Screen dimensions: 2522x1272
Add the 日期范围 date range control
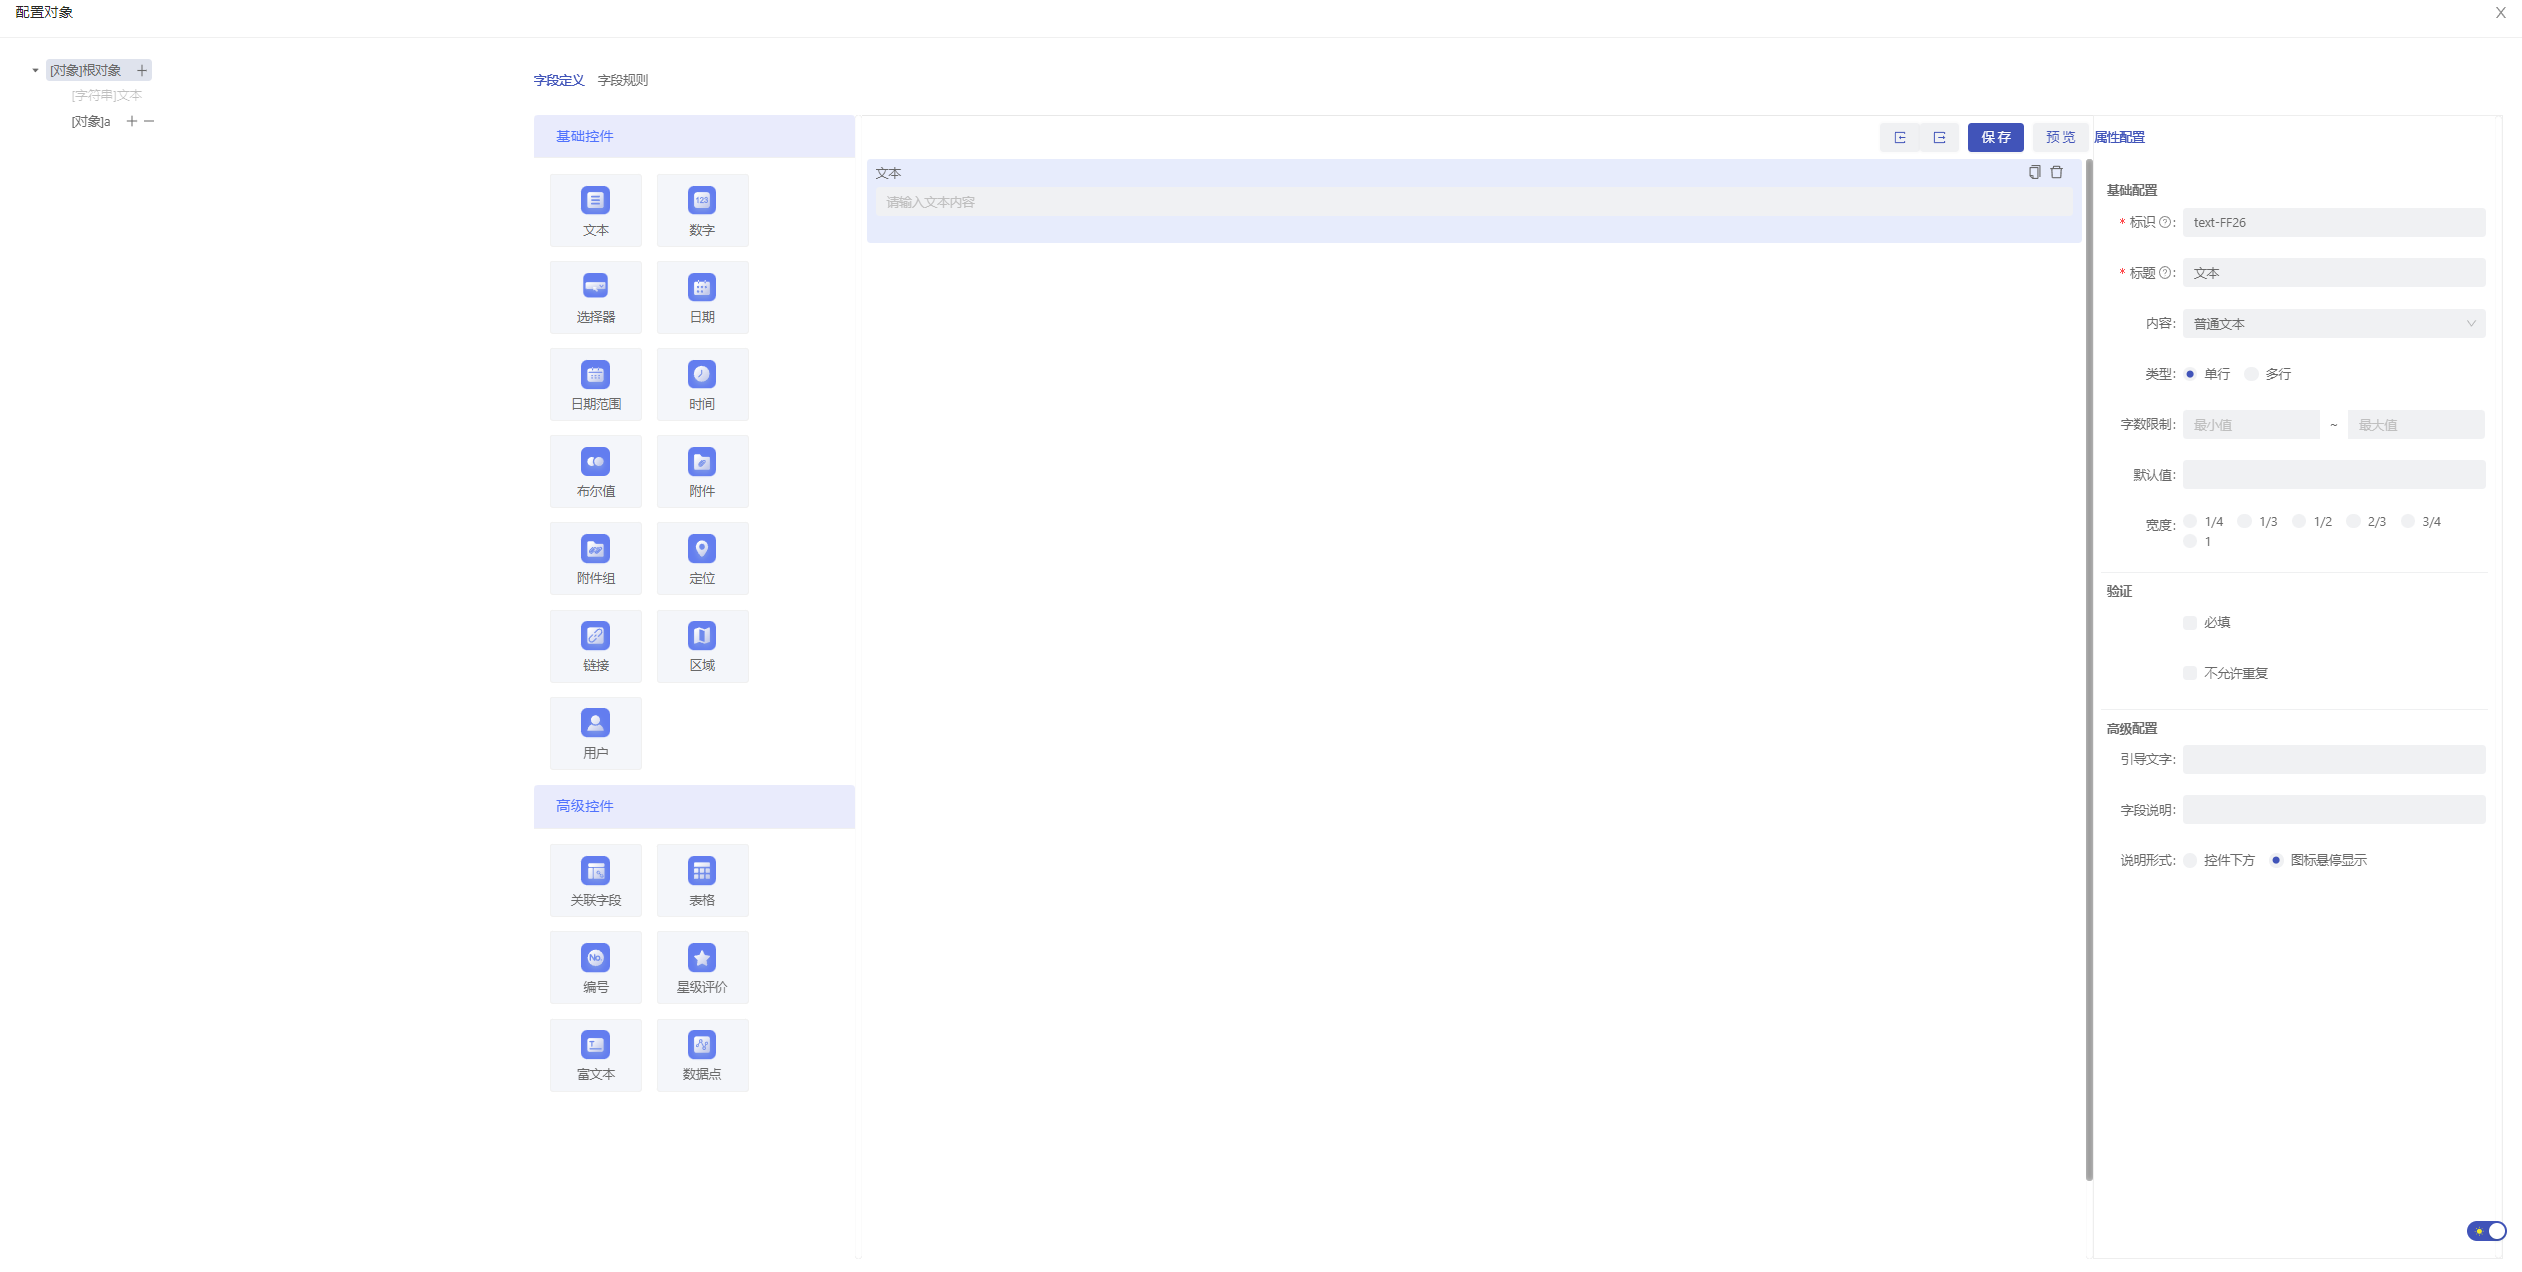coord(595,384)
